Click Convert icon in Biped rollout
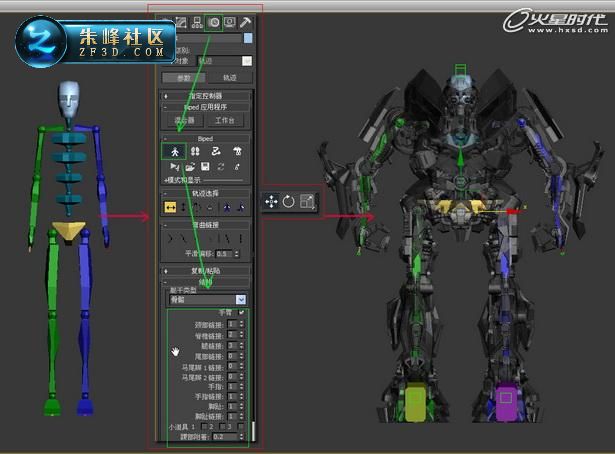This screenshot has height=454, width=615. [221, 167]
